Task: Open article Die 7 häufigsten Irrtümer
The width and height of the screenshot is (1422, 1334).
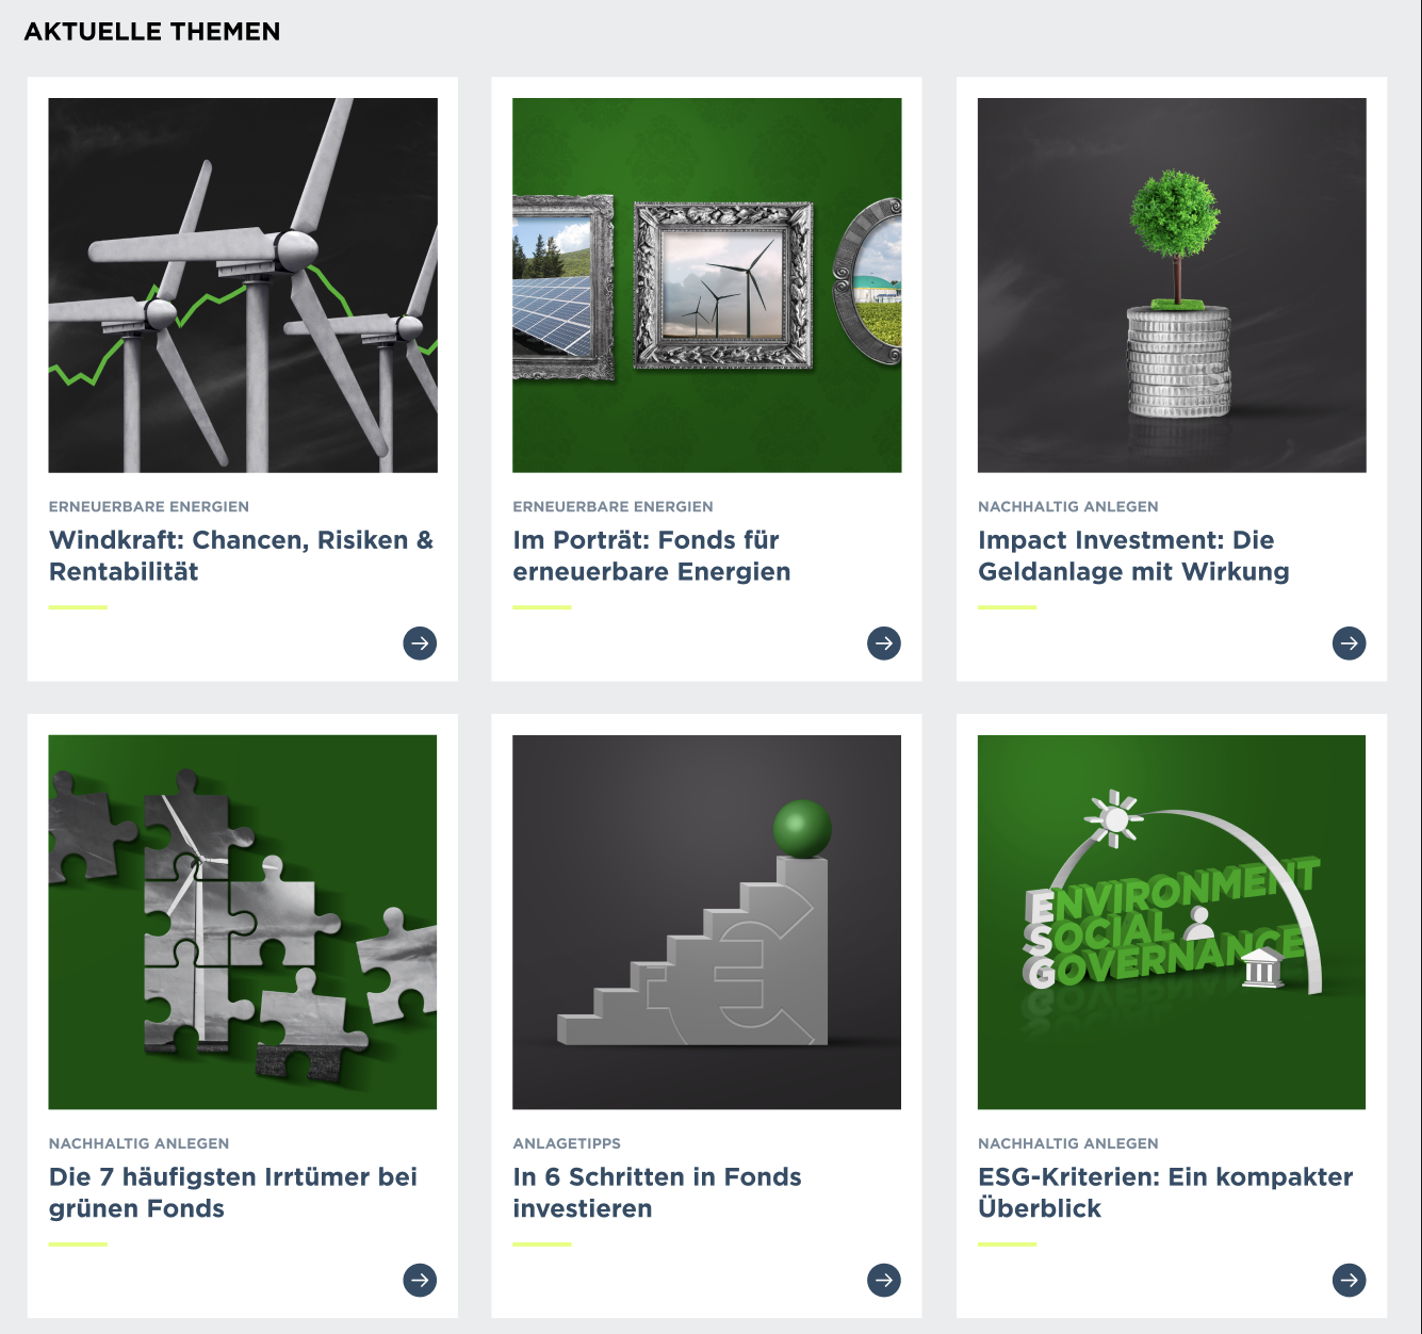Action: tap(233, 1193)
